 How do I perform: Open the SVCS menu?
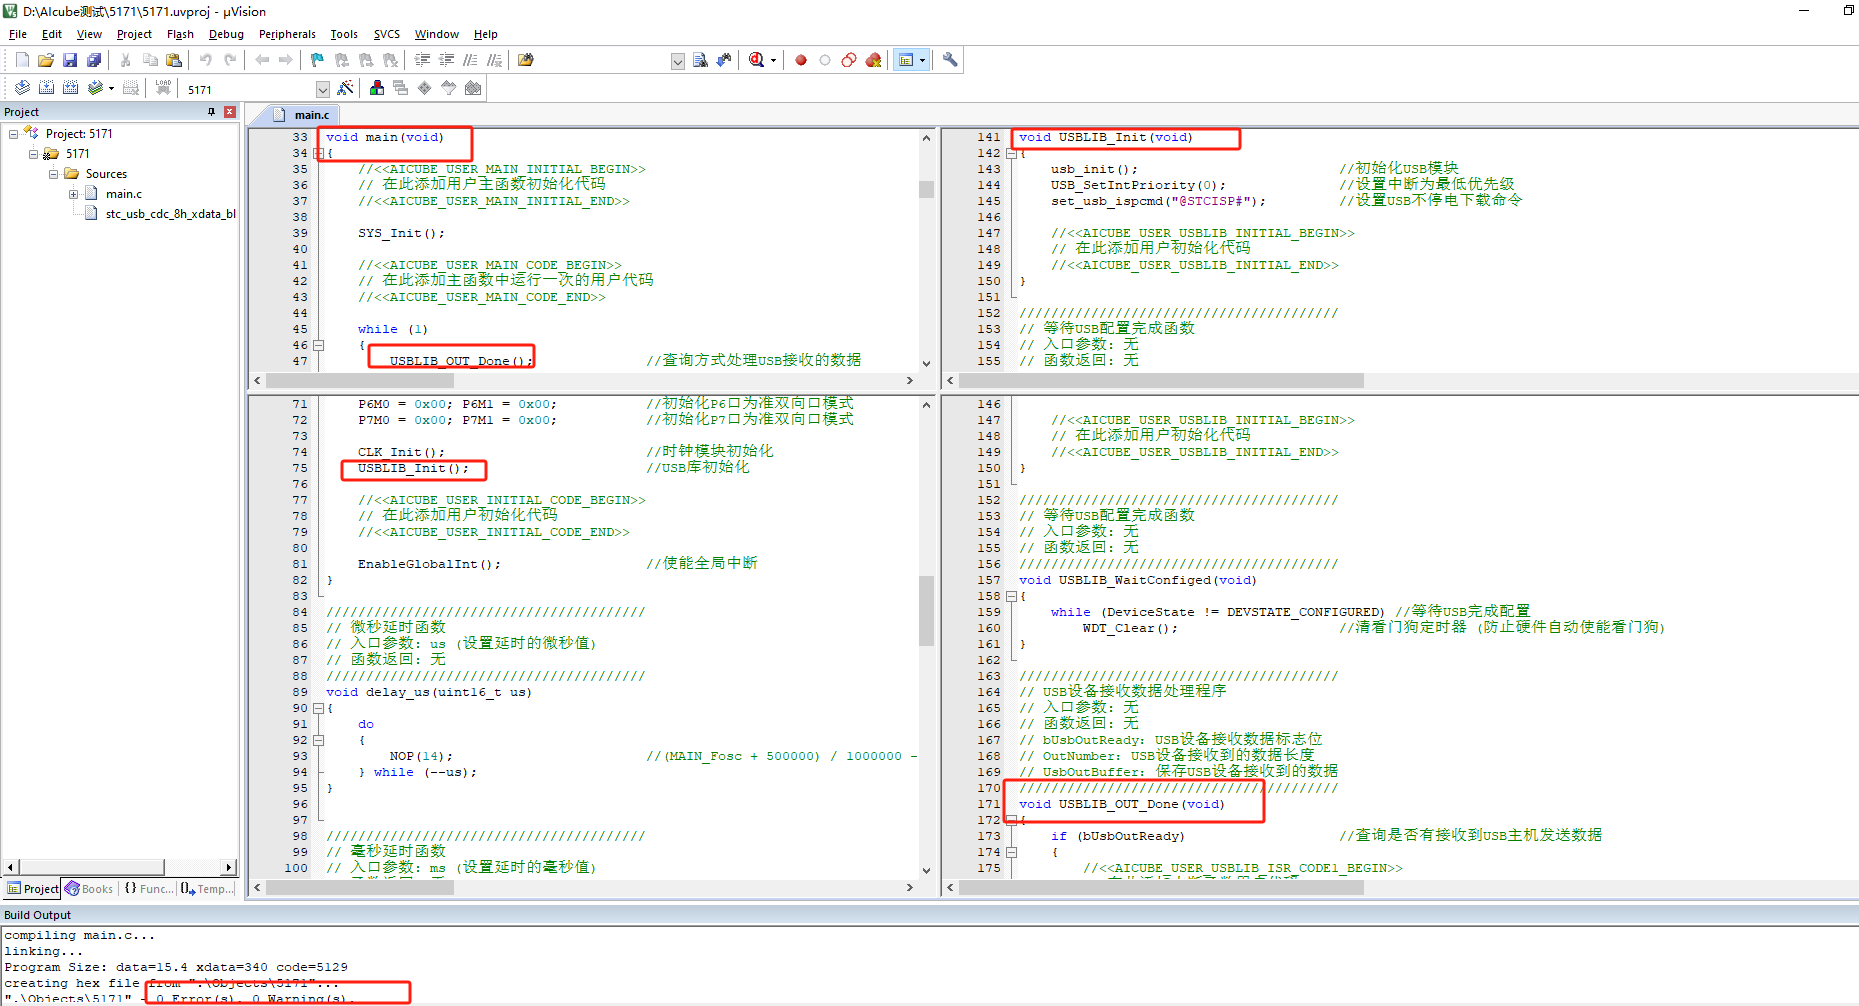(x=387, y=34)
